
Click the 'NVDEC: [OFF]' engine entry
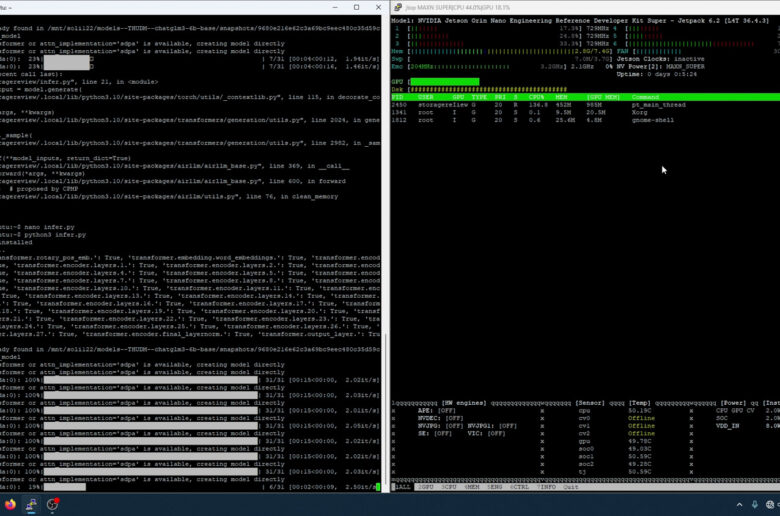(440, 418)
